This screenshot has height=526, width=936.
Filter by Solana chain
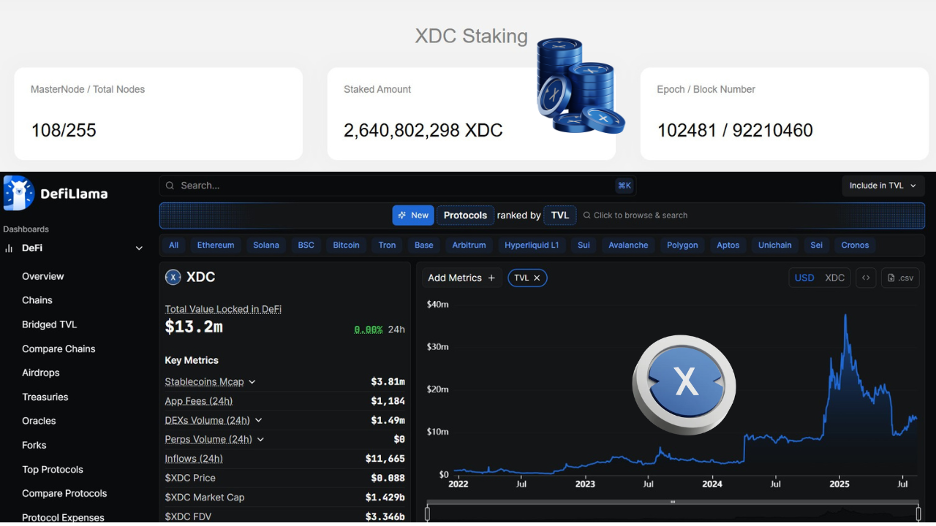[x=266, y=245]
